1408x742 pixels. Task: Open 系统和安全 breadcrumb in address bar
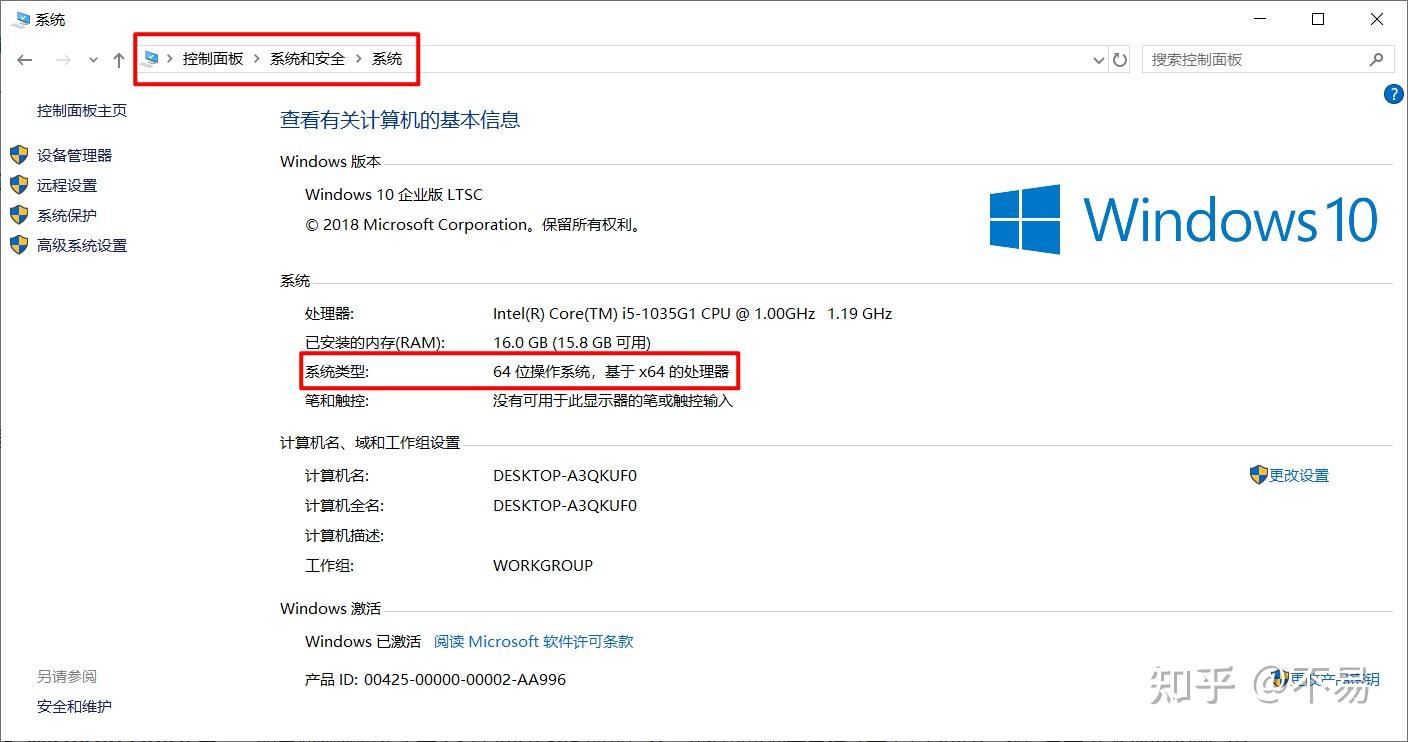[x=307, y=59]
